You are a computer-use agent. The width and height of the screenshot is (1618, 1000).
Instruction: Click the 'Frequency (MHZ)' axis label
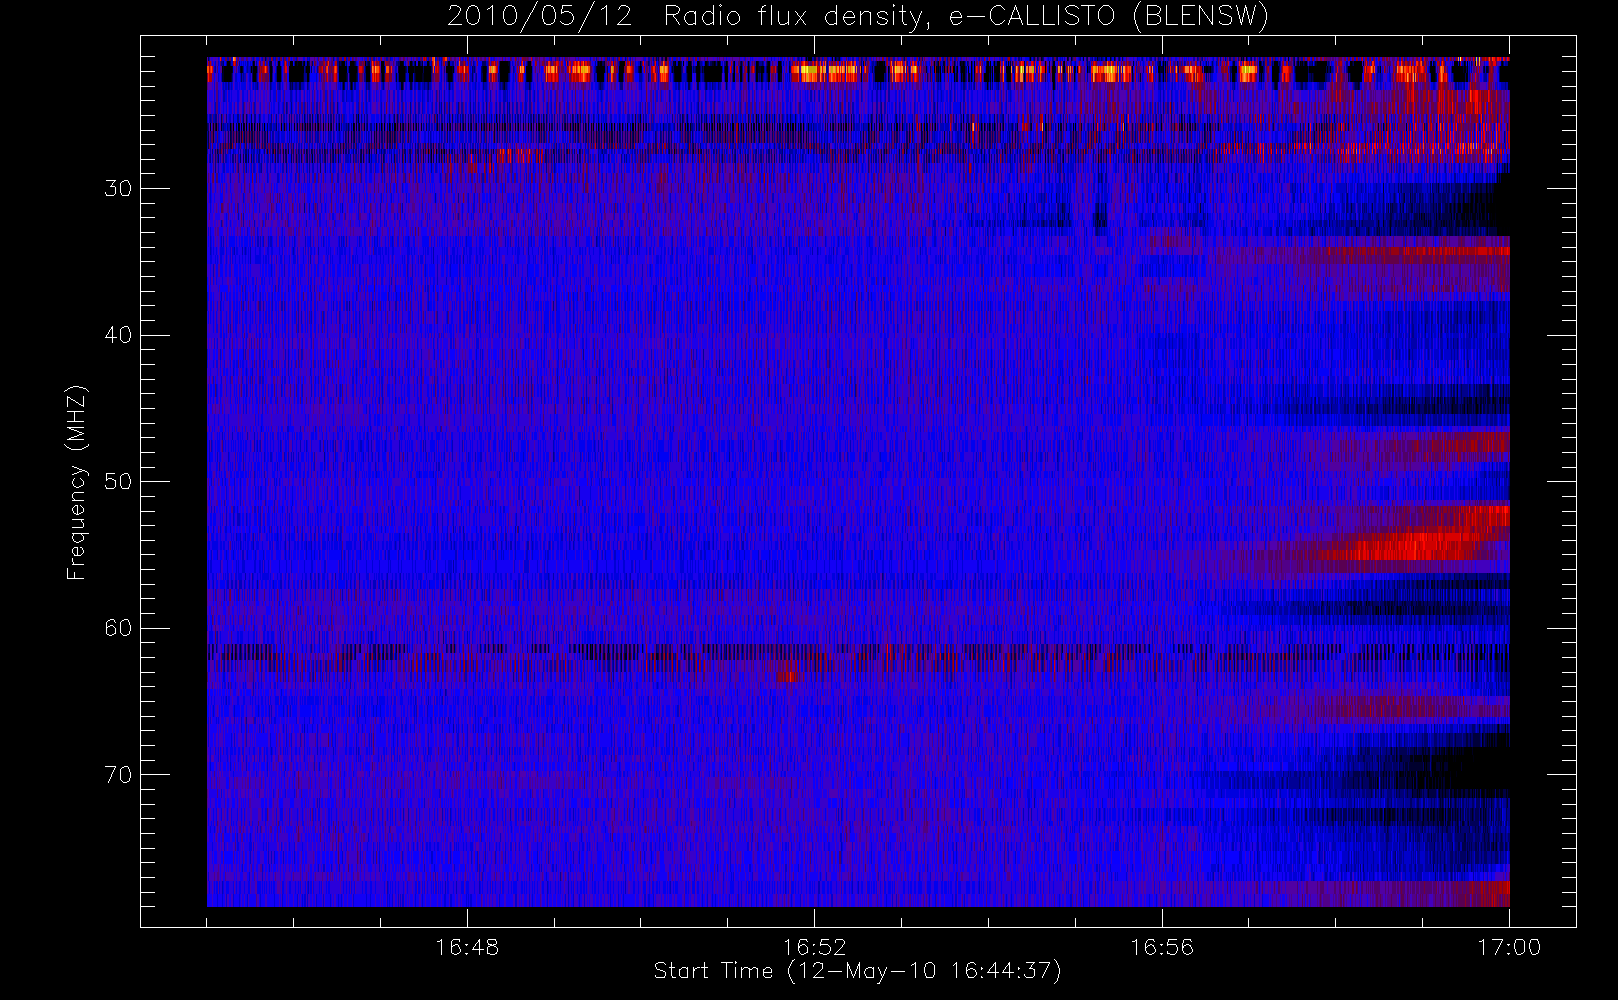77,482
